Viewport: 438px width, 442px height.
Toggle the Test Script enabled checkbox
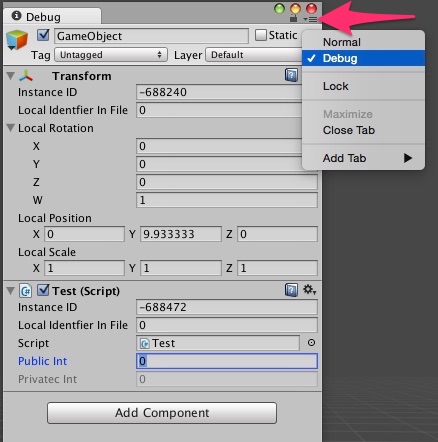point(43,290)
